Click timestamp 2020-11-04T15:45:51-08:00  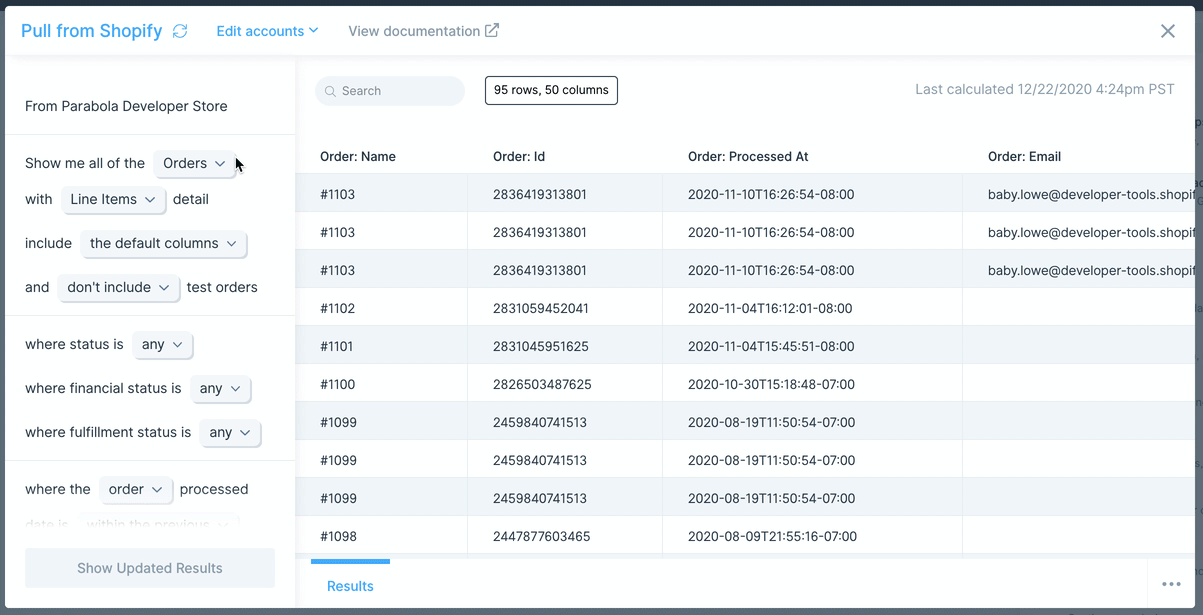pos(771,347)
